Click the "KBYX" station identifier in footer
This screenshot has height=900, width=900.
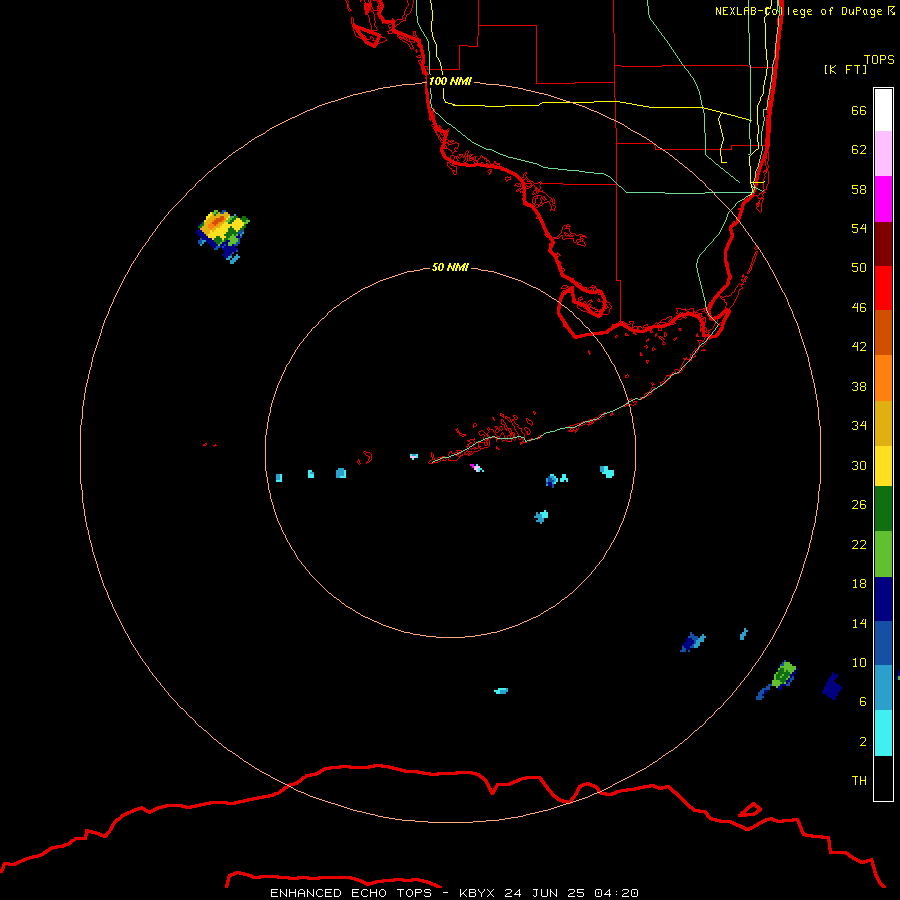(x=478, y=893)
